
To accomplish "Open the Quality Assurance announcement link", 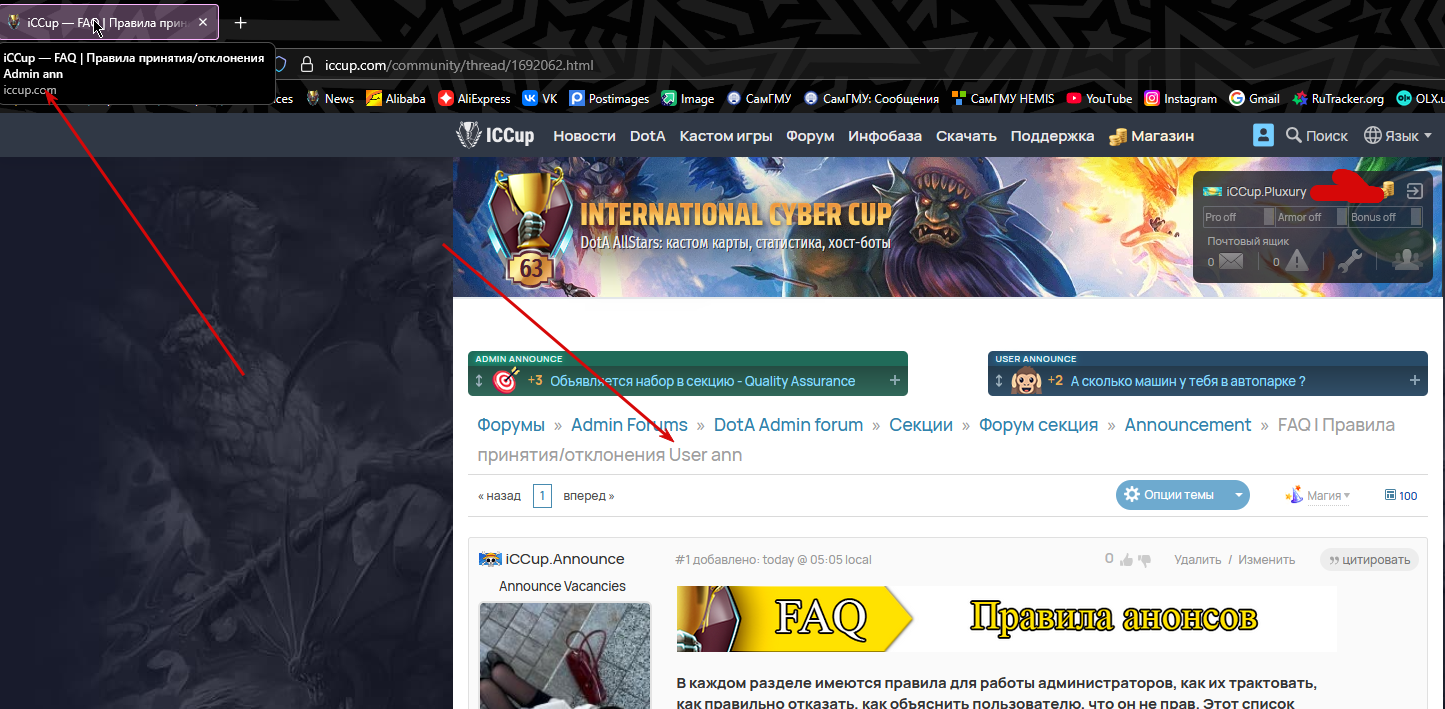I will [x=702, y=381].
